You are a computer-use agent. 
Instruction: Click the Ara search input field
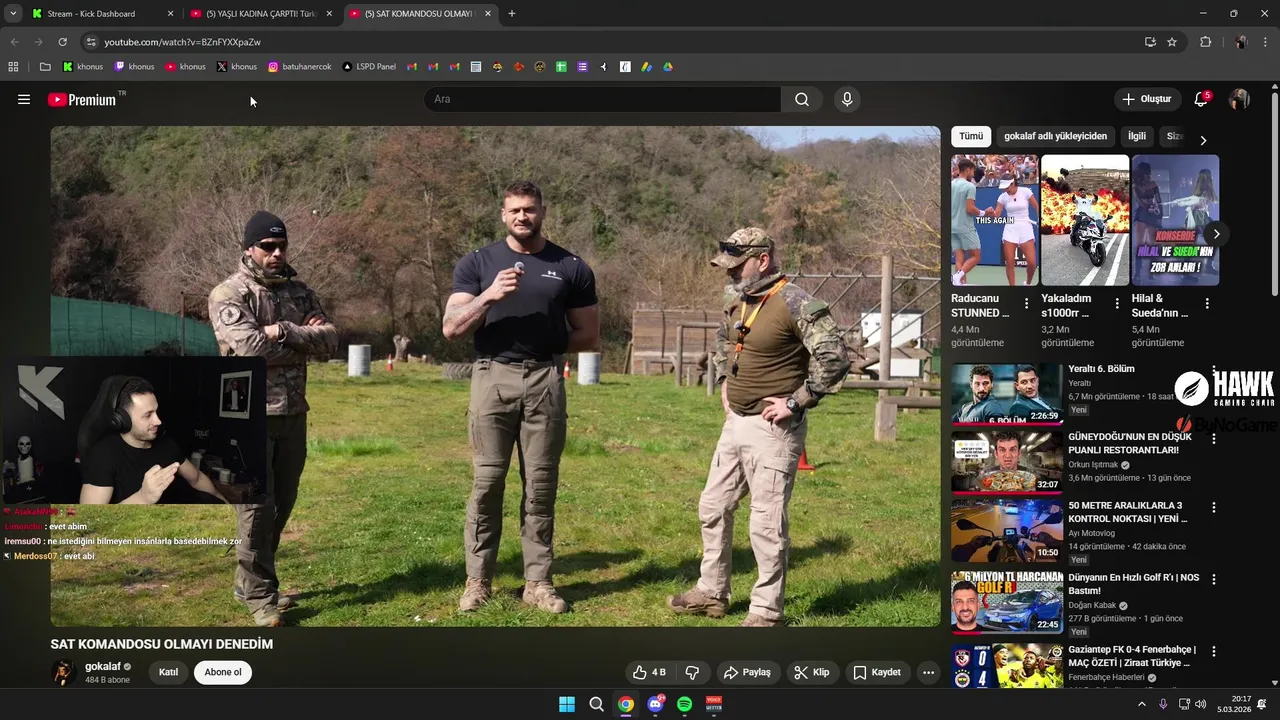[602, 99]
